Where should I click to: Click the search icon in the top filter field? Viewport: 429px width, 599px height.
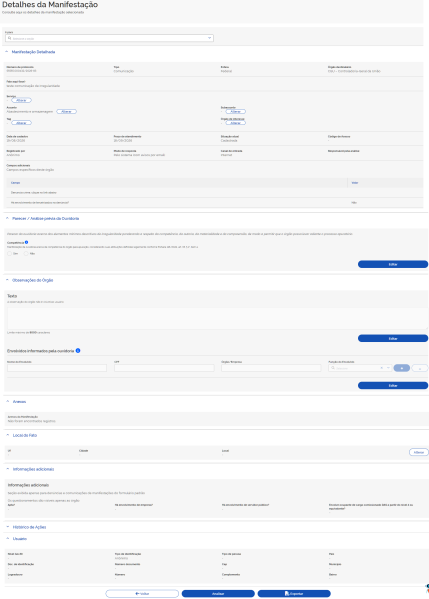[10, 38]
